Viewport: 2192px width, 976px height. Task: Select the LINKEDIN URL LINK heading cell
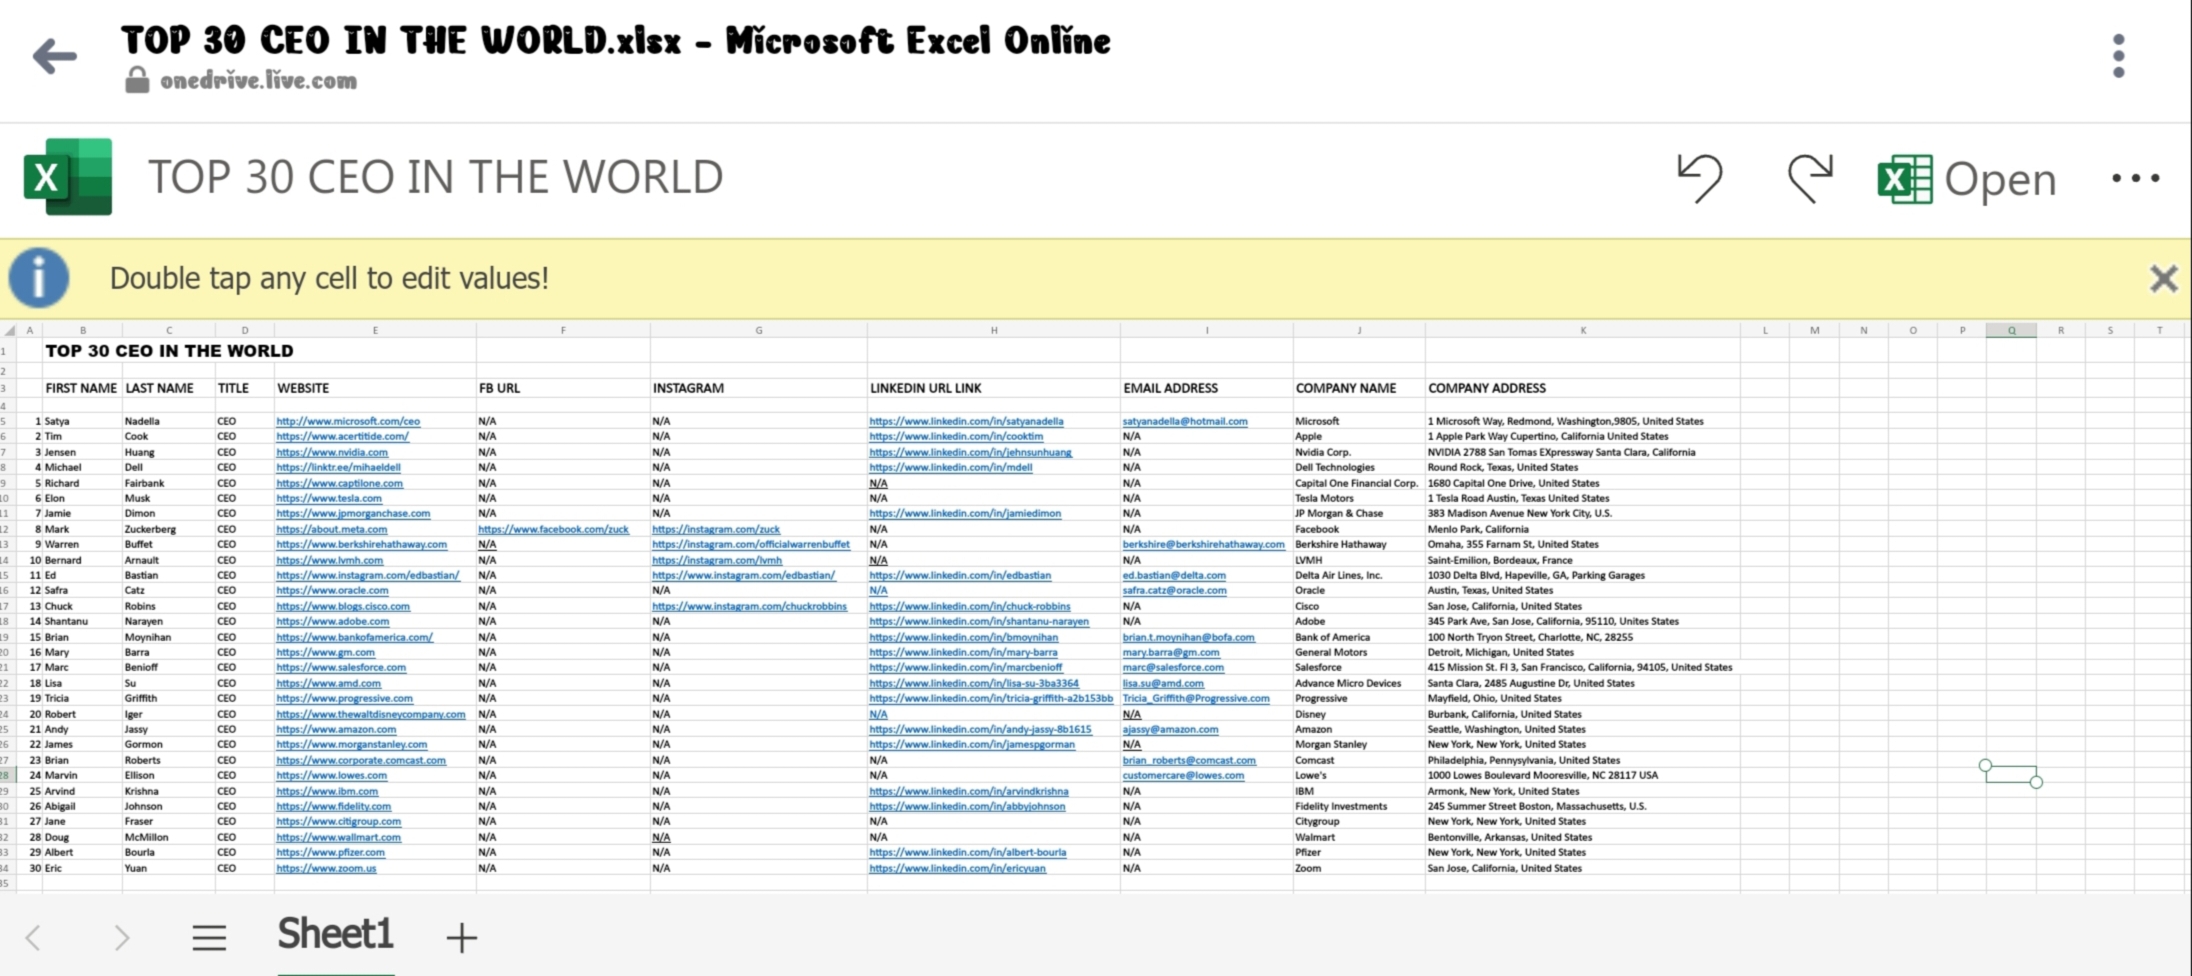[925, 388]
